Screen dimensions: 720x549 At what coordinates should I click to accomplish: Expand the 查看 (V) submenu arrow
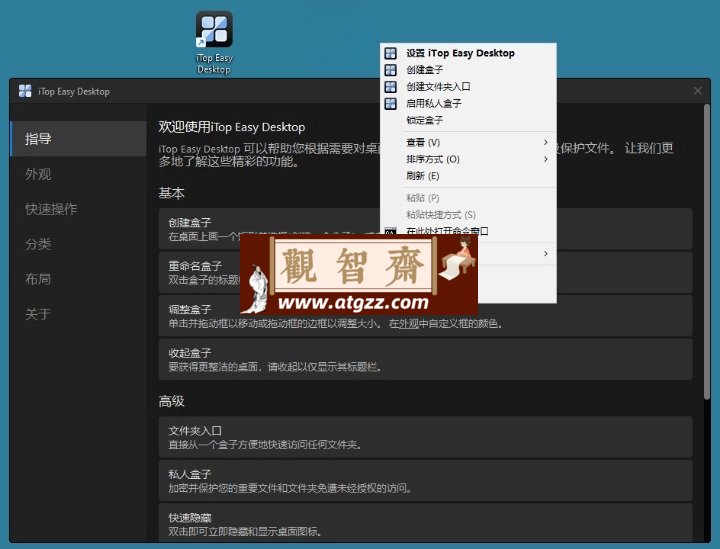point(546,142)
